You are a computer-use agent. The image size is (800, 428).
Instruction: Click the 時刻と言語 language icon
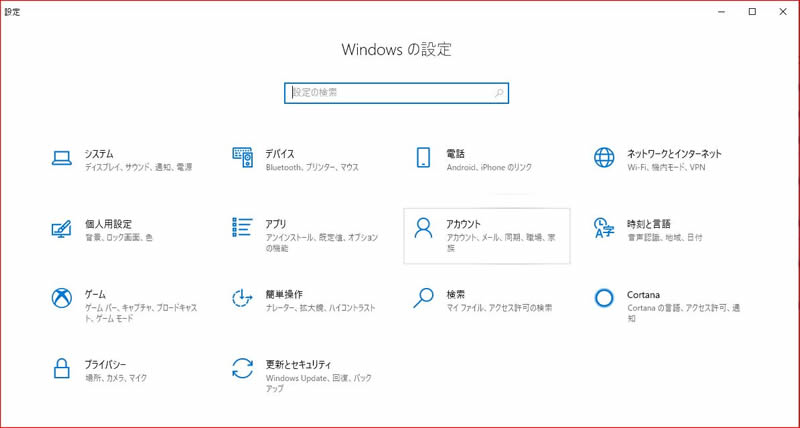pos(603,228)
